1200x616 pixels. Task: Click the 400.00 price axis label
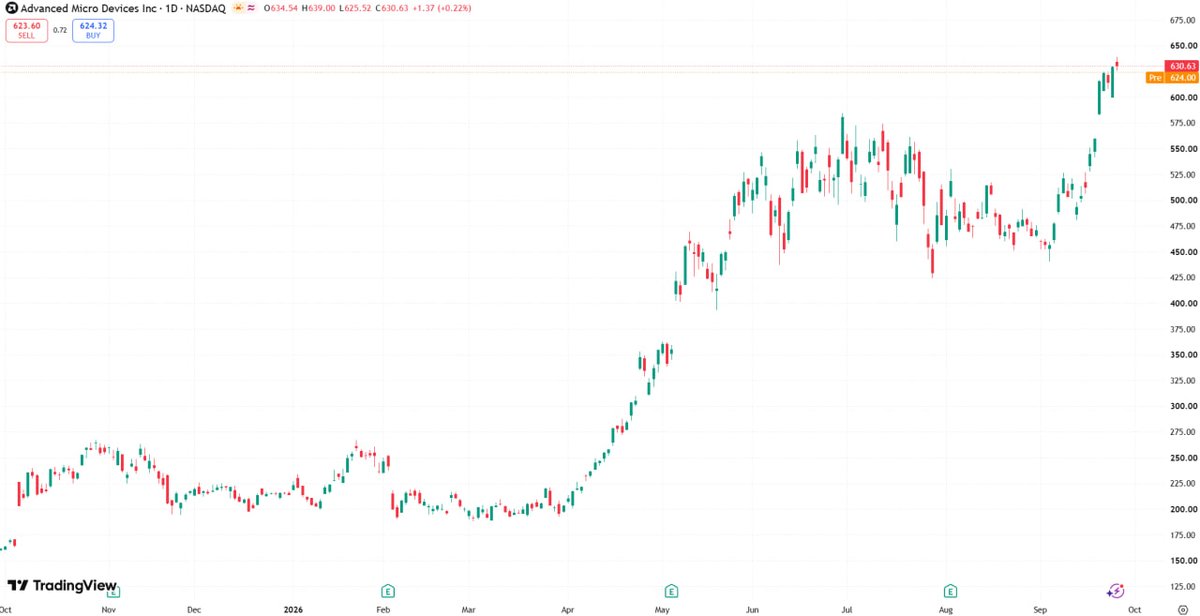pos(1183,303)
